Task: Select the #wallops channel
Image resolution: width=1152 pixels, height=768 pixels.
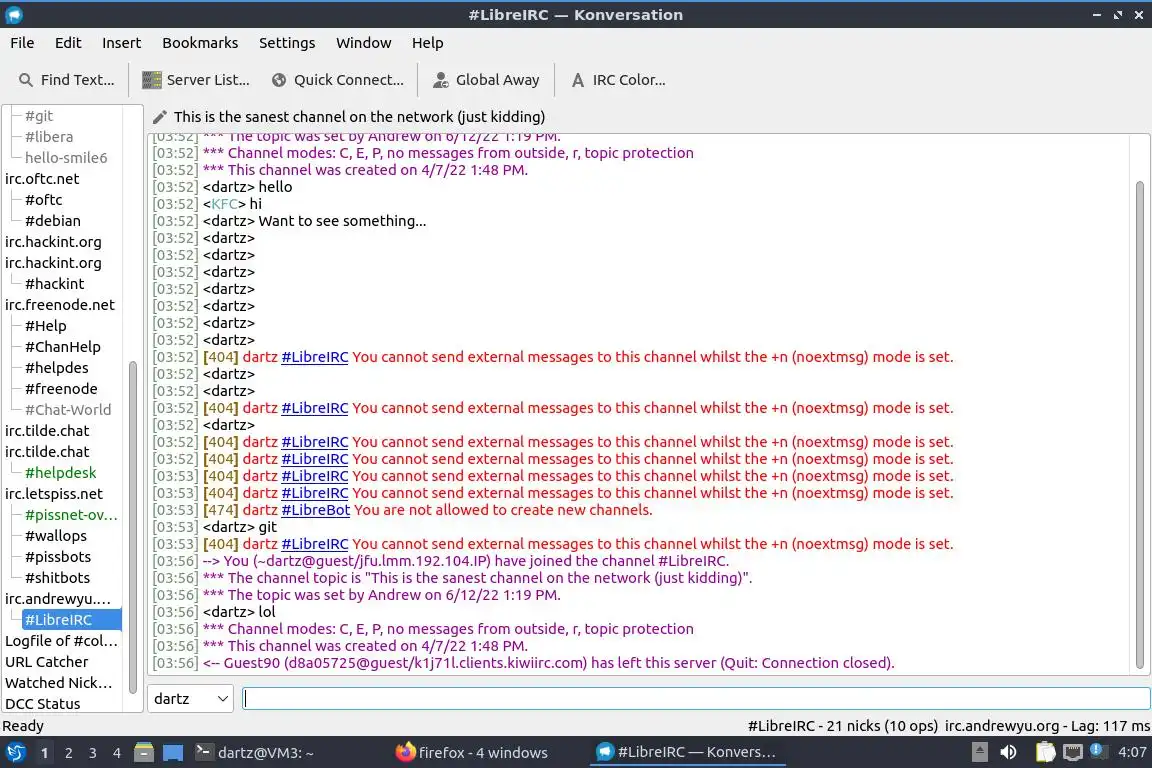Action: point(56,536)
